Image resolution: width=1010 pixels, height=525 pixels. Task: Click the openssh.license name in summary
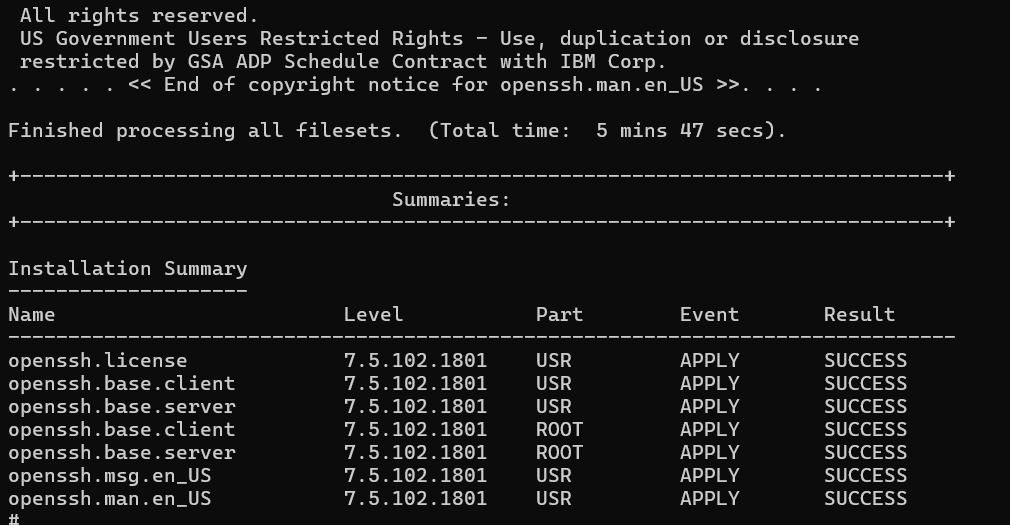click(97, 361)
